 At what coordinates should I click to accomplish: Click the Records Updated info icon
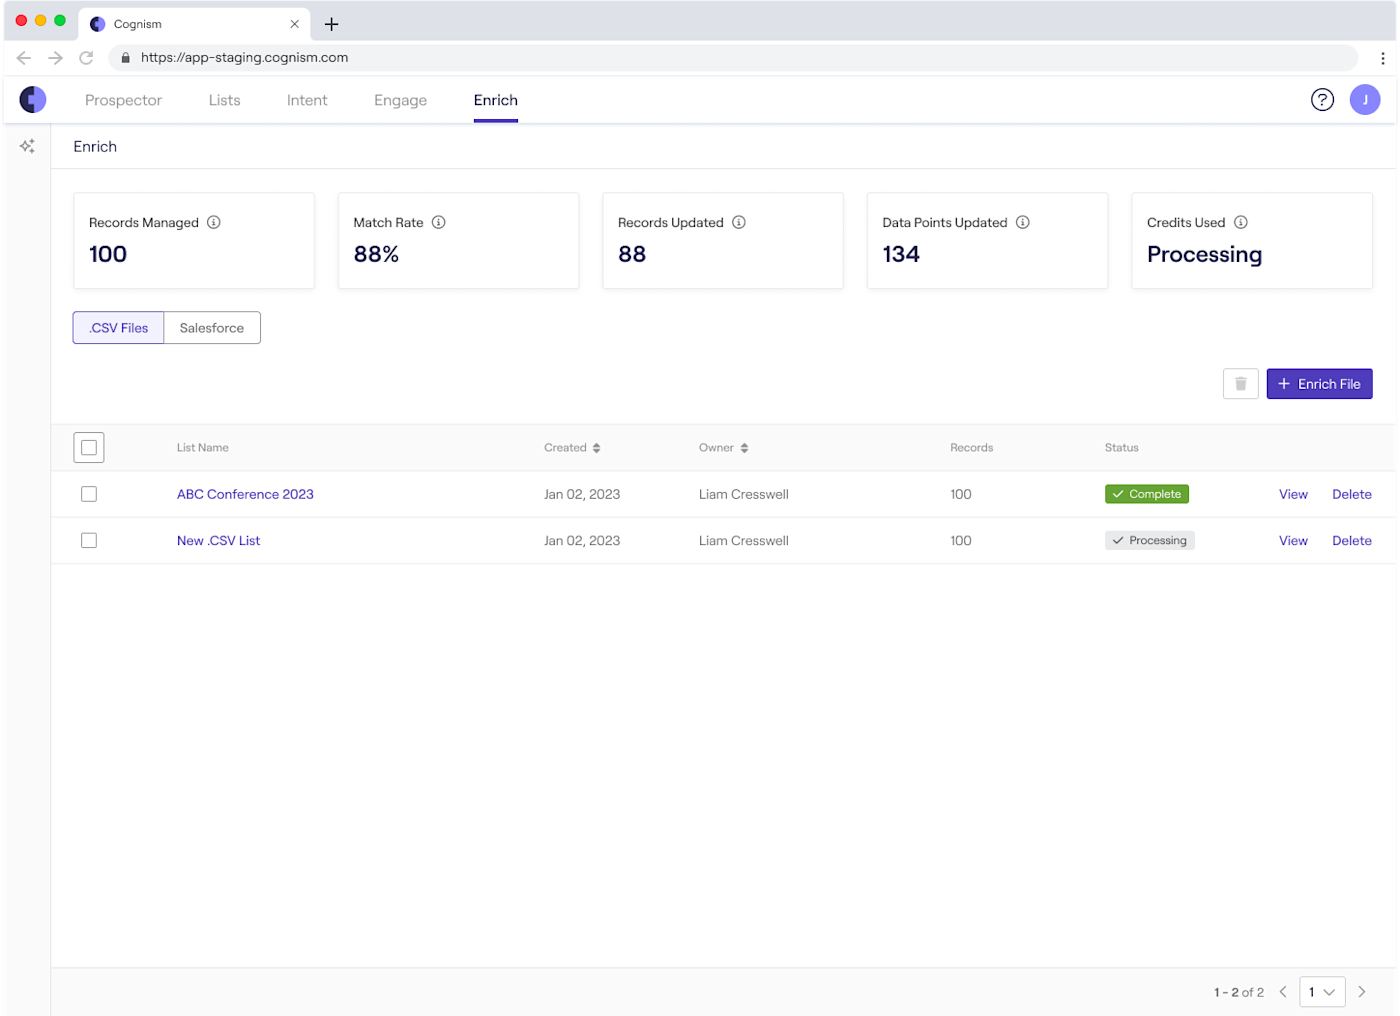(739, 222)
